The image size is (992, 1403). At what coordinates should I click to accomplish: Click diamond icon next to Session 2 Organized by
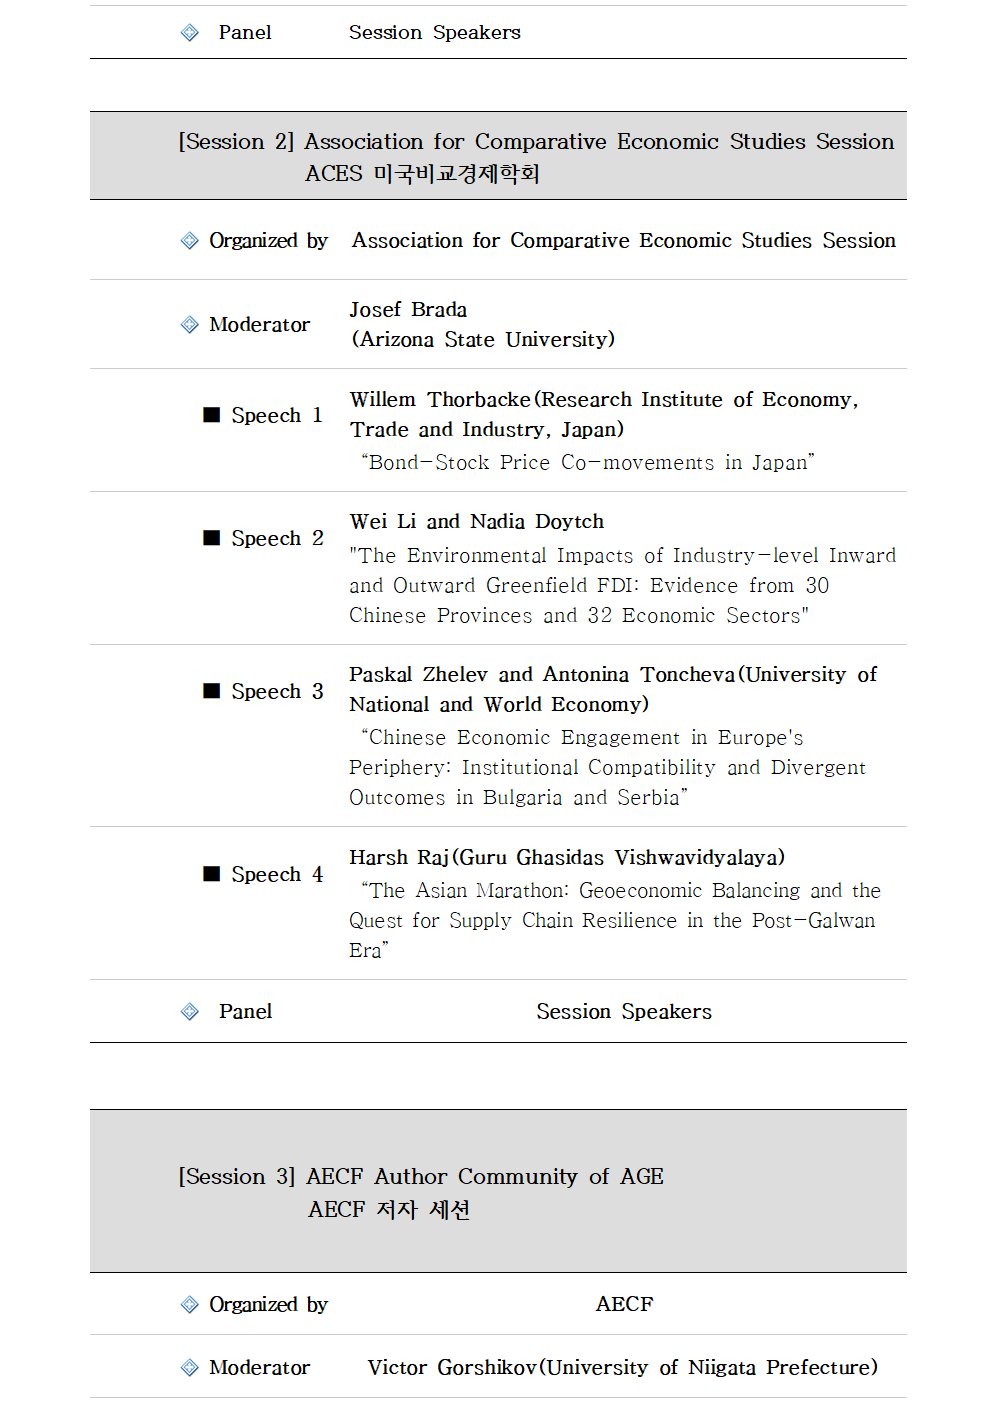[x=190, y=241]
